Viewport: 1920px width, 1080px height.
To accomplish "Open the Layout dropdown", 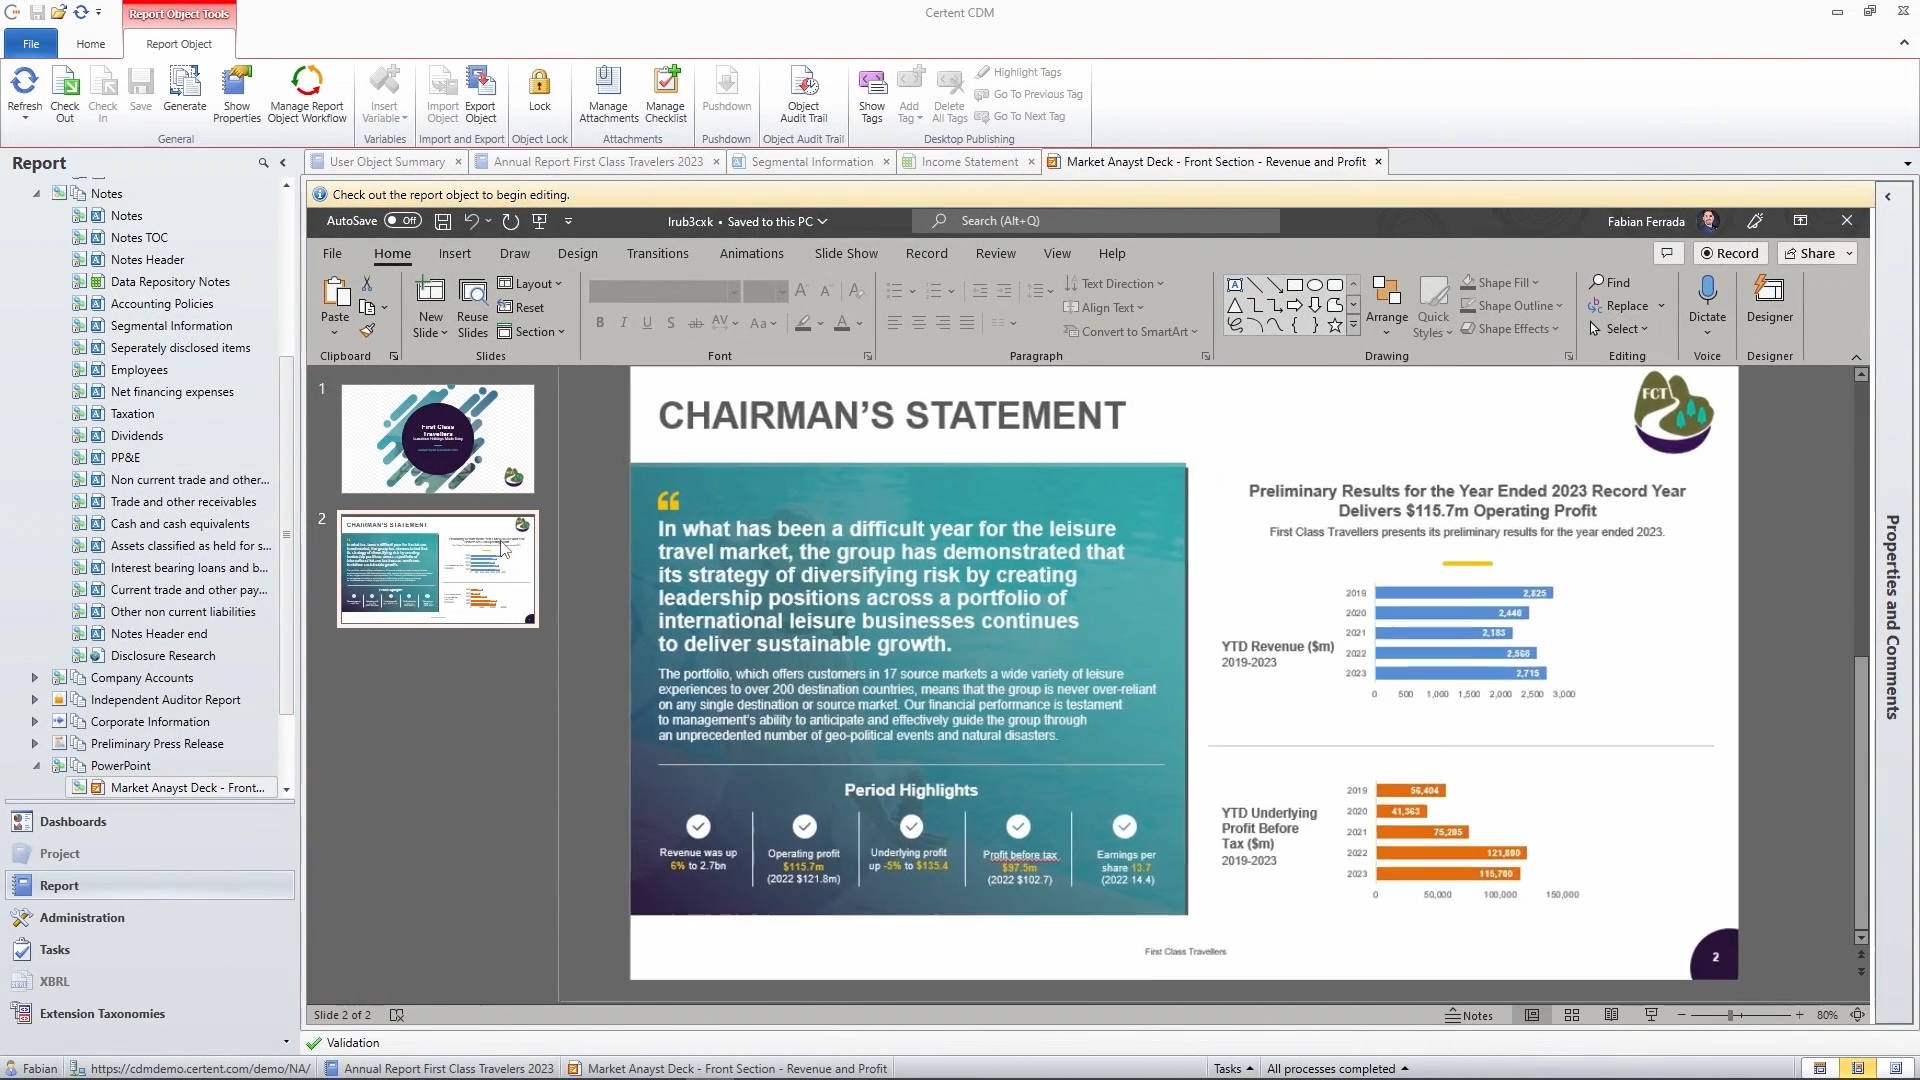I will pos(531,284).
